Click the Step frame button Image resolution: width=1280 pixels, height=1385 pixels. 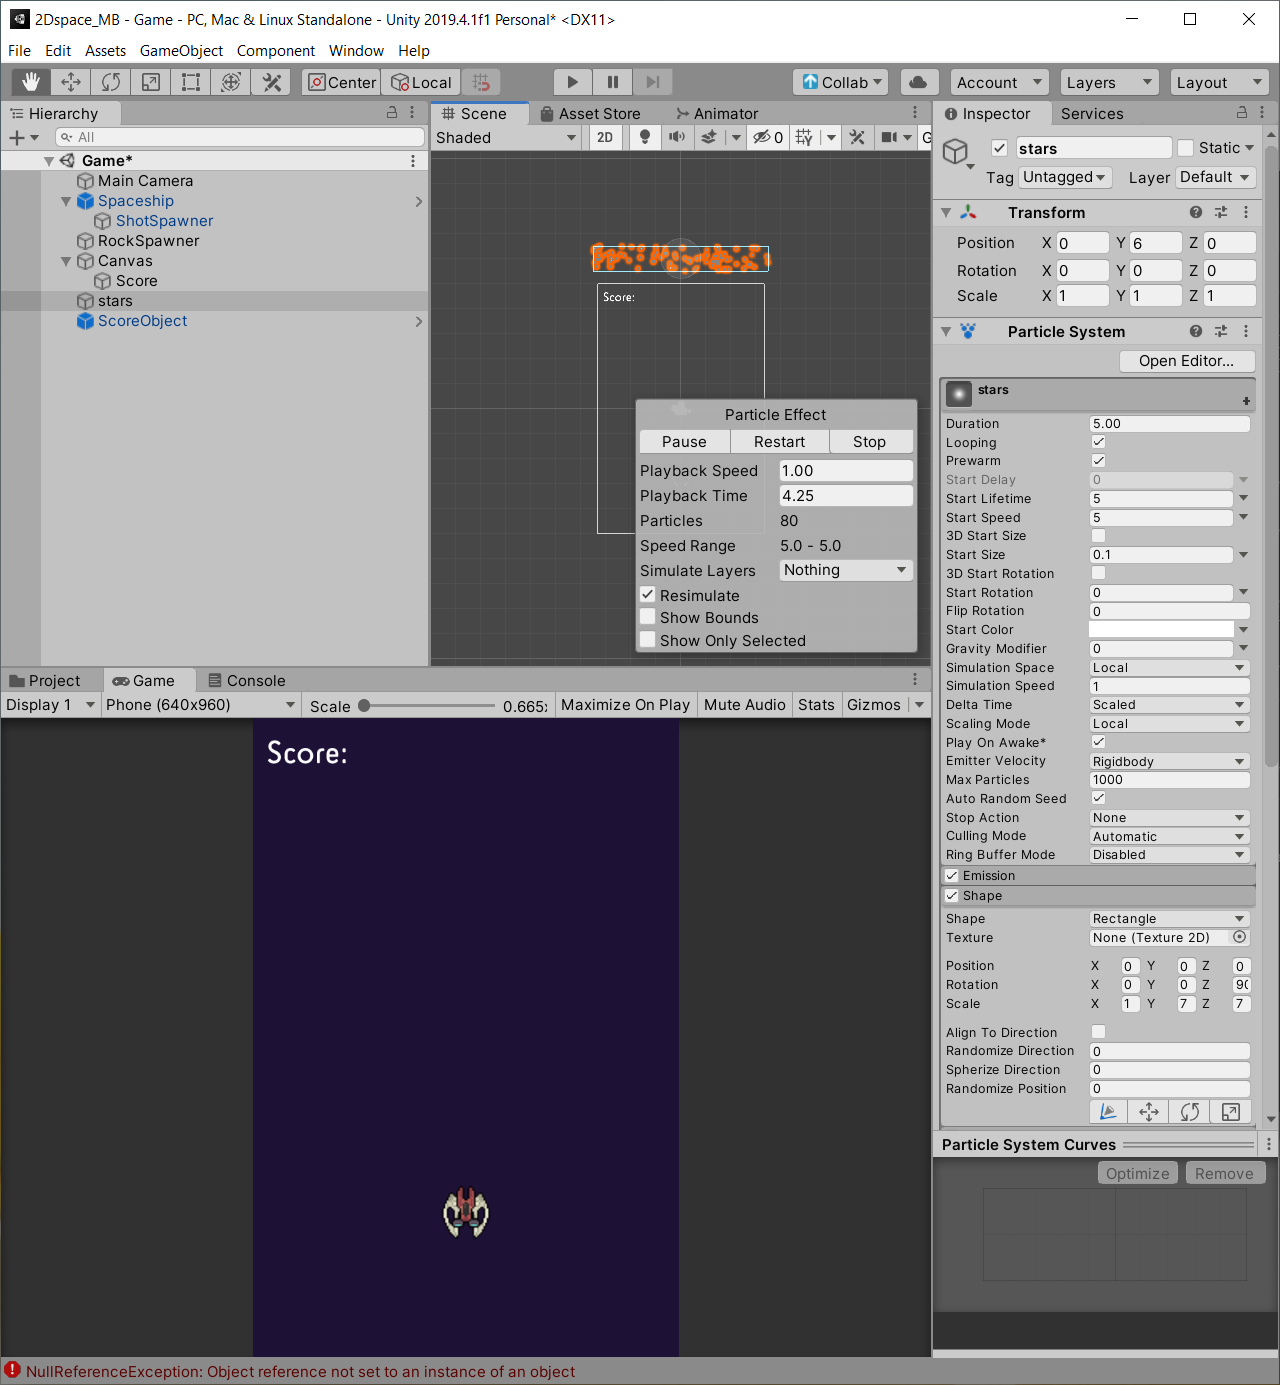click(653, 82)
